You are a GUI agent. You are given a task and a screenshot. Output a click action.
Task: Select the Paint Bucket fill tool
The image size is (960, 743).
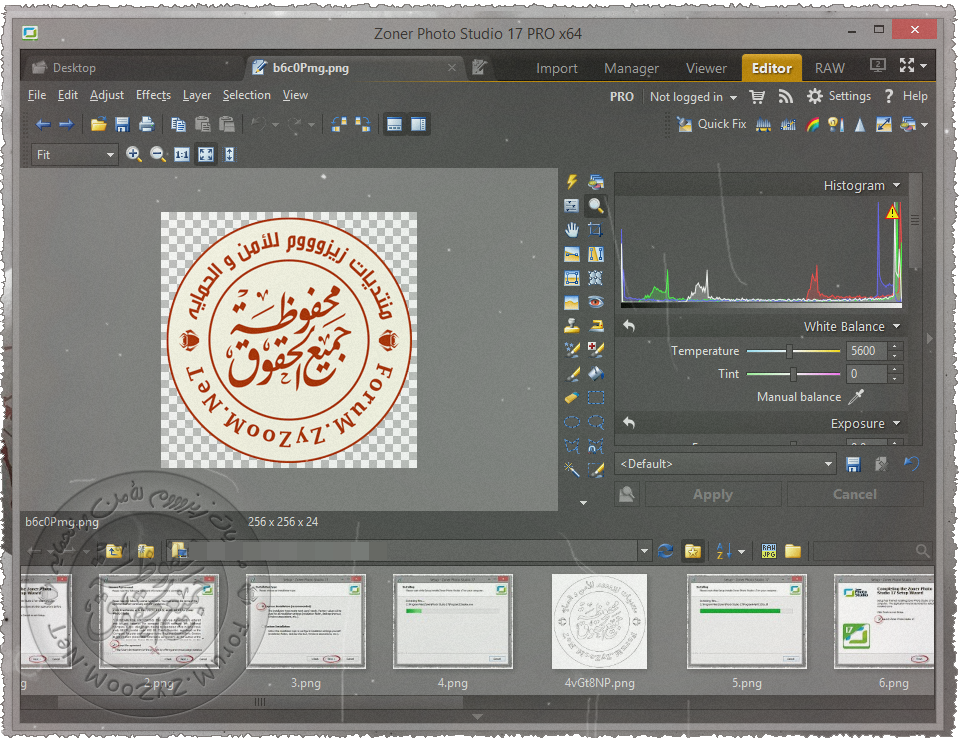tap(596, 374)
